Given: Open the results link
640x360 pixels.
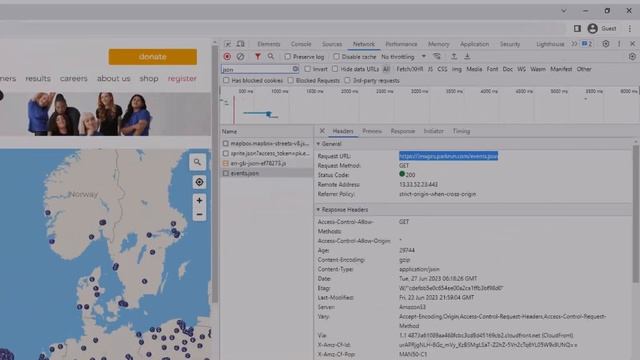Looking at the screenshot, I should point(38,78).
